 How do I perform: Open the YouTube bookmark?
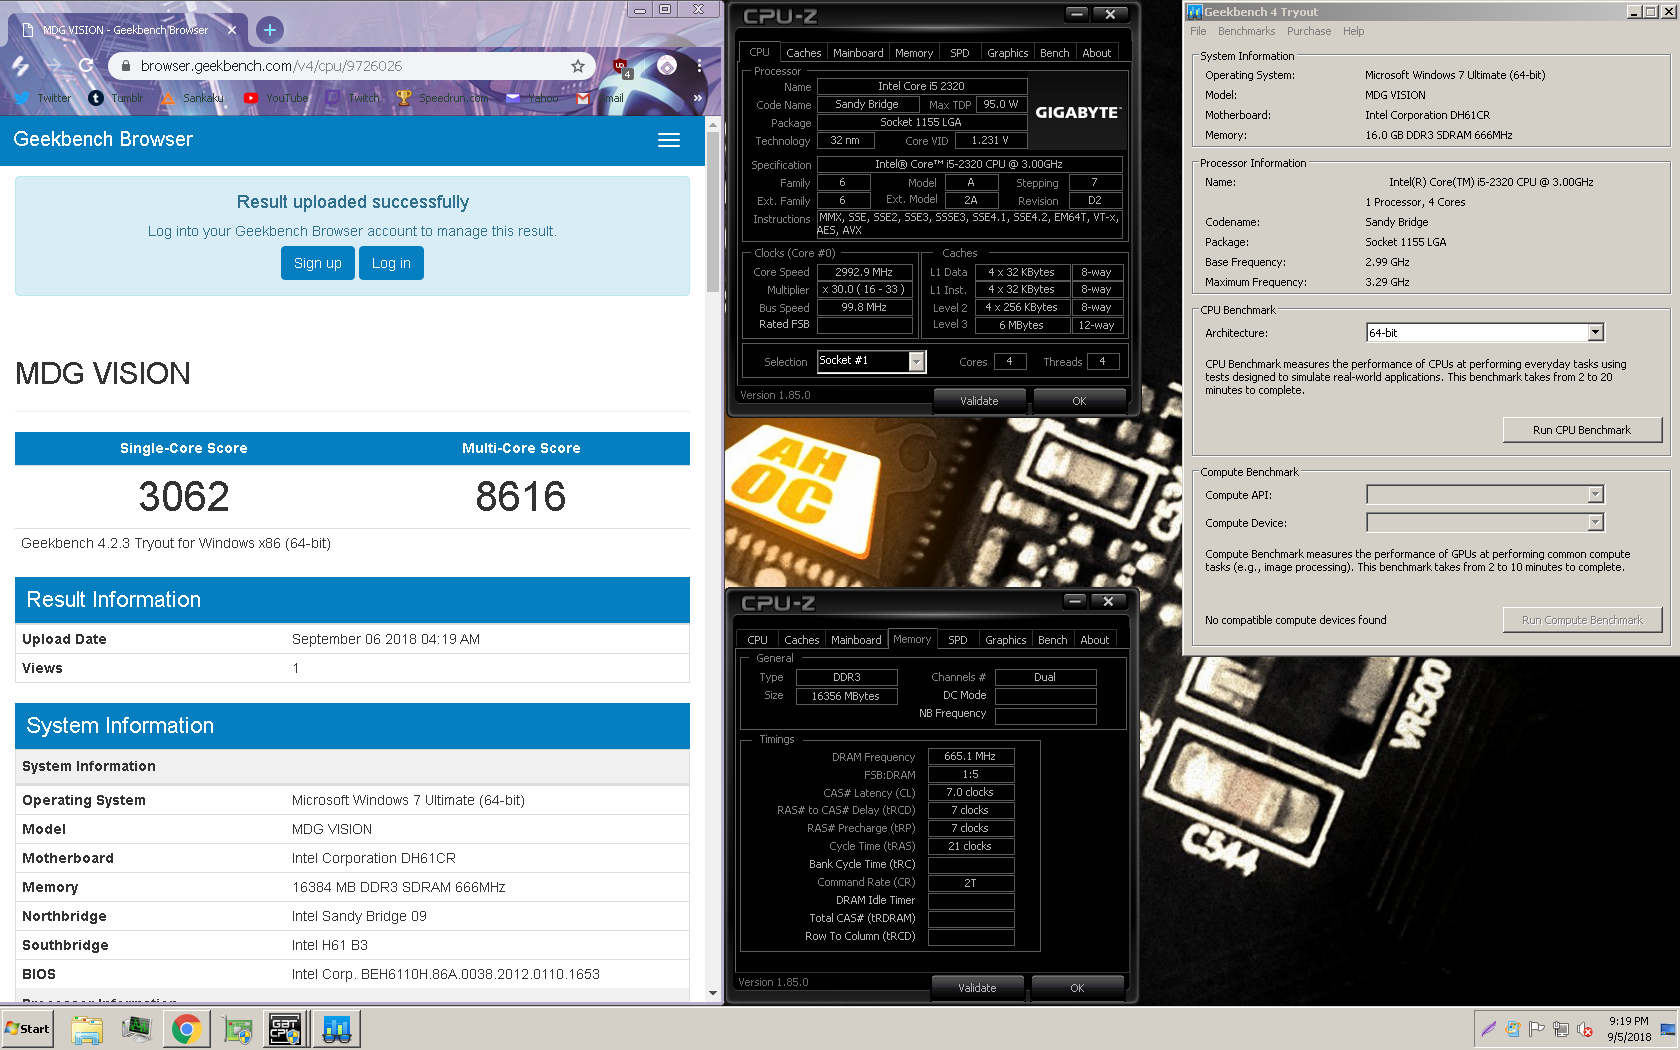click(276, 98)
